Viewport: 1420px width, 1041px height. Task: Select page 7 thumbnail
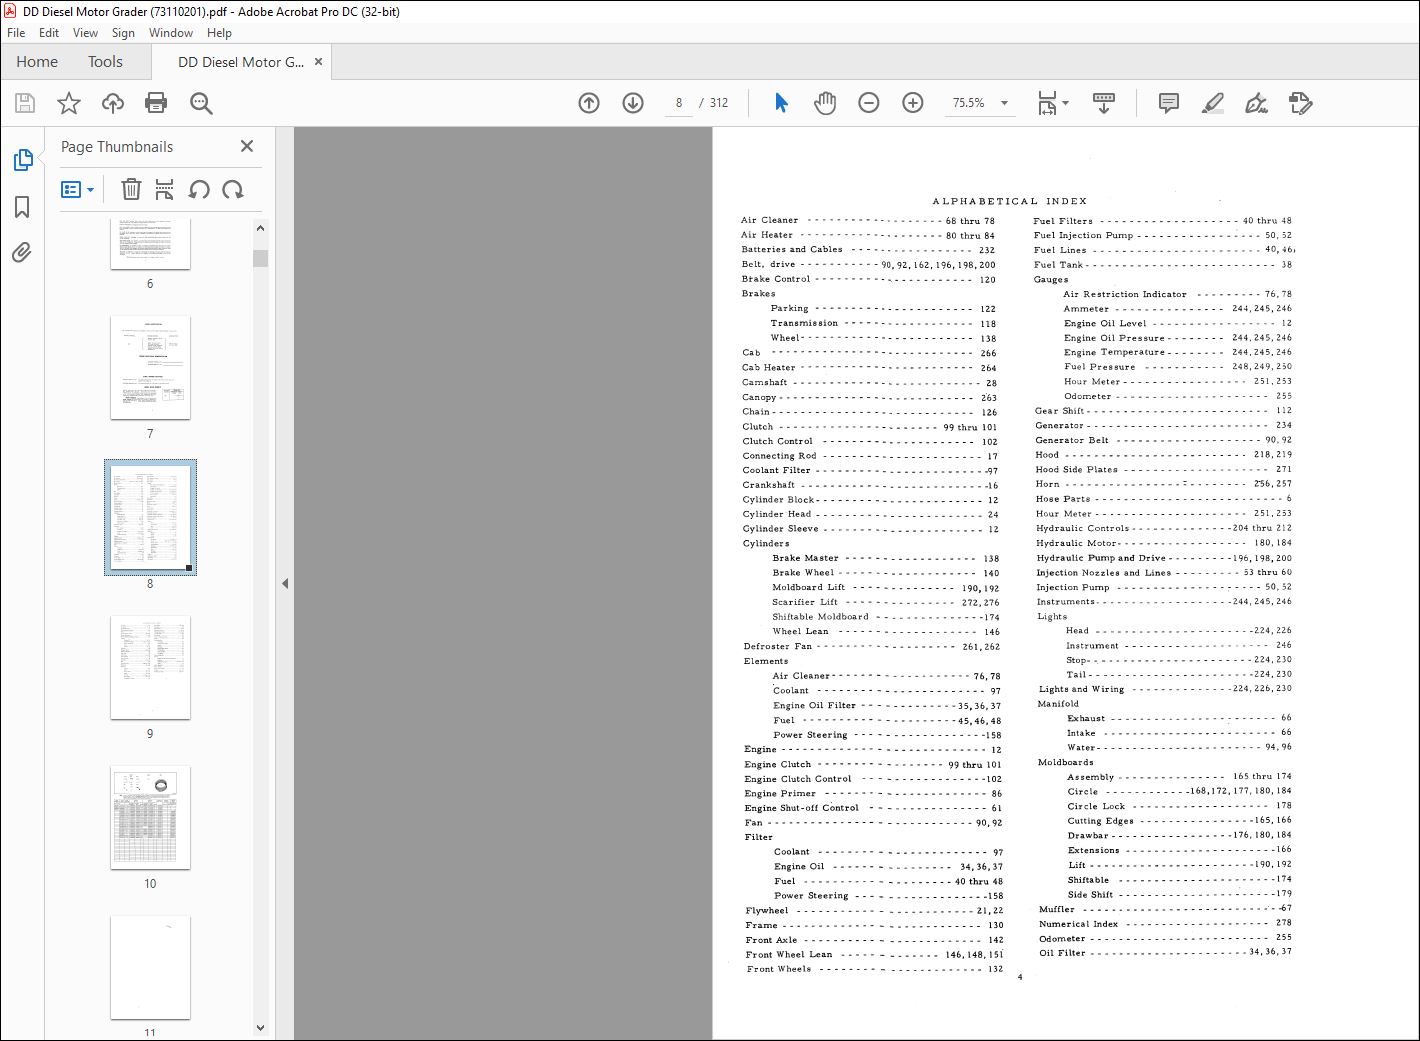[150, 368]
